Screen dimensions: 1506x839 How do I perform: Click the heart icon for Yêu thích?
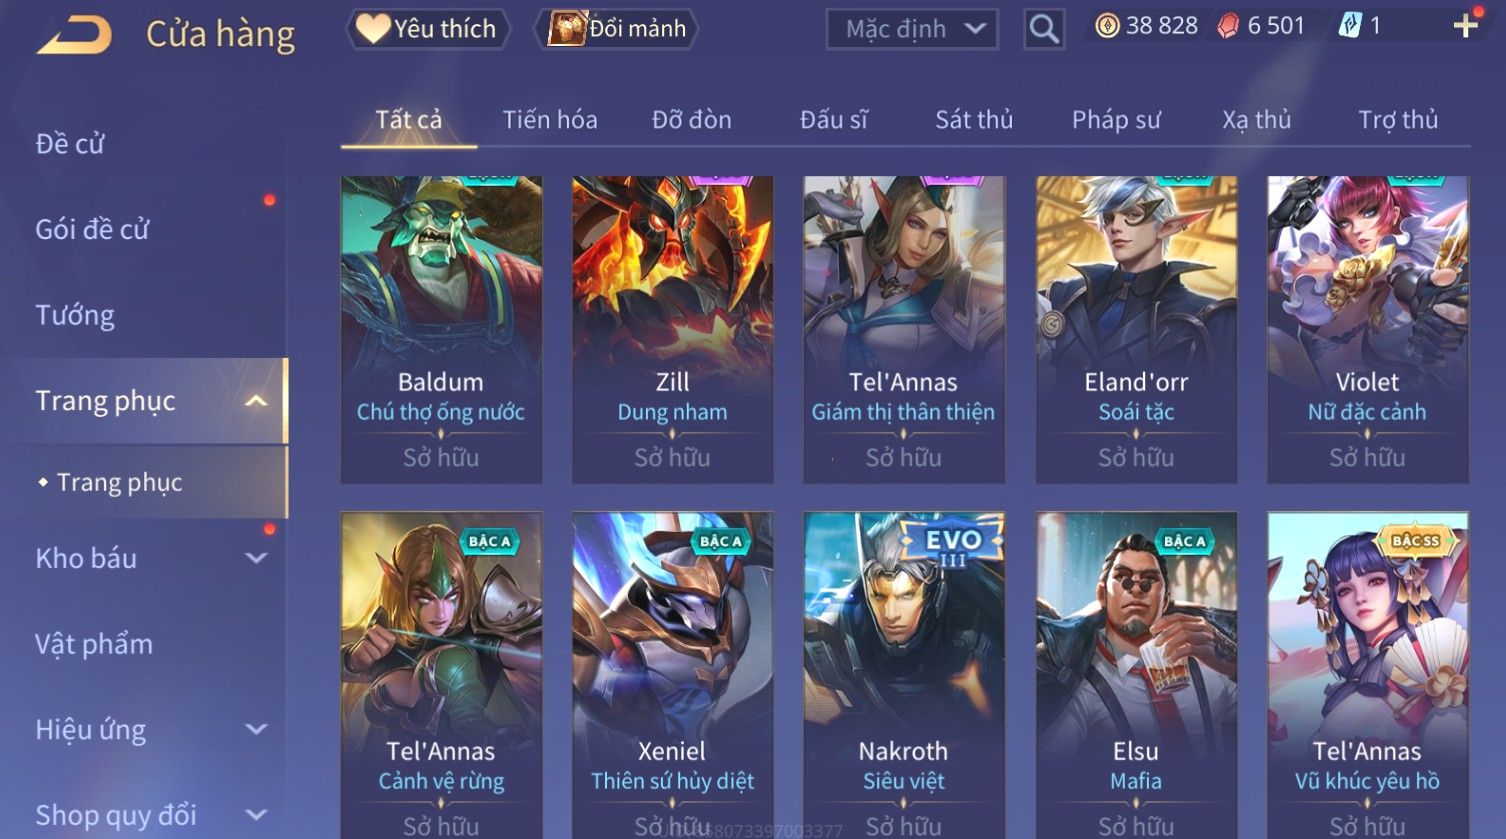[373, 28]
